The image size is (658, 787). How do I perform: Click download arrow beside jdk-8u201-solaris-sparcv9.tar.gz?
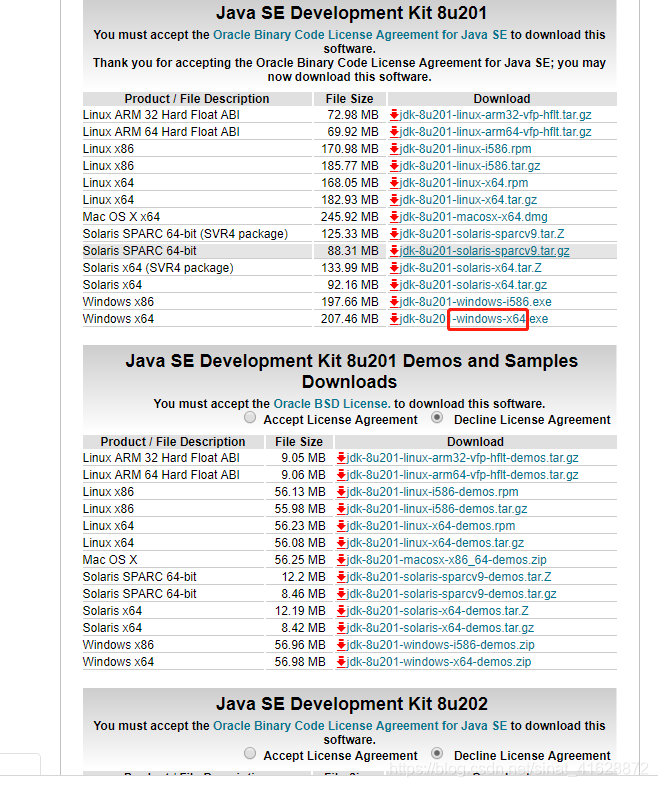pyautogui.click(x=394, y=251)
